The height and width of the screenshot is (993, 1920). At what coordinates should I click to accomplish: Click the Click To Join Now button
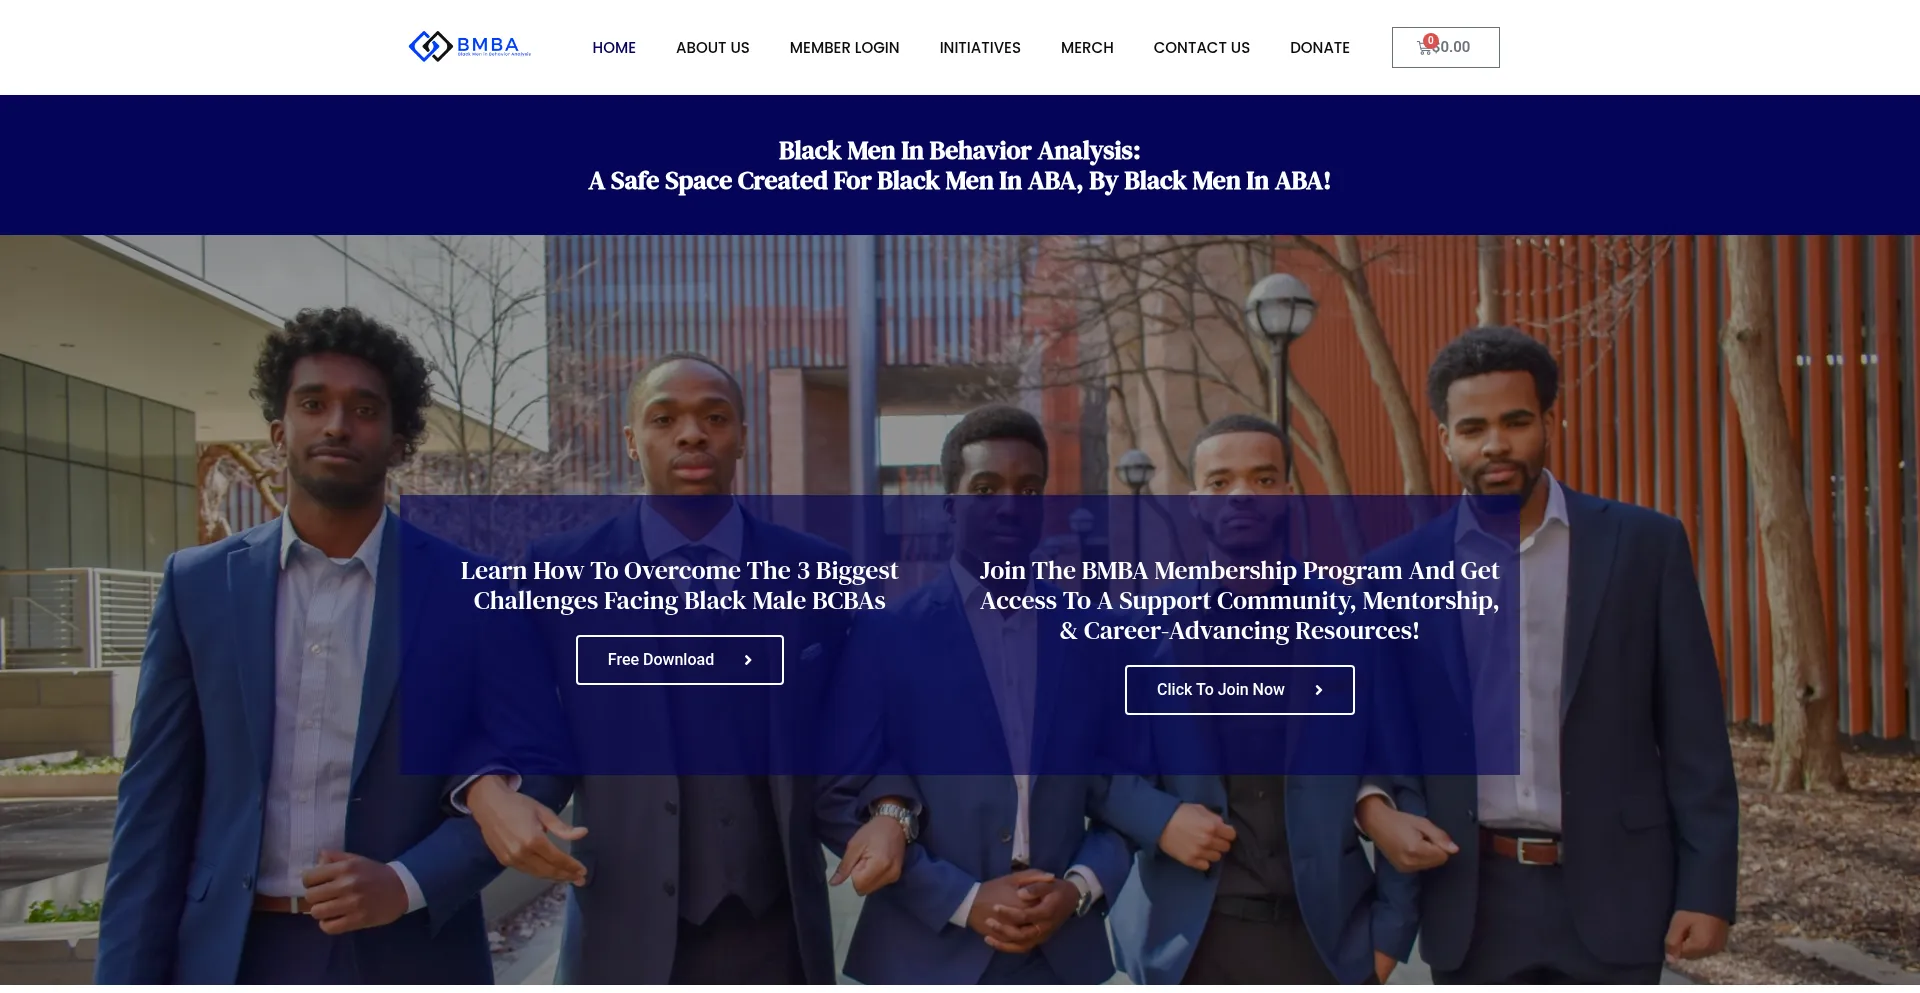pos(1240,690)
